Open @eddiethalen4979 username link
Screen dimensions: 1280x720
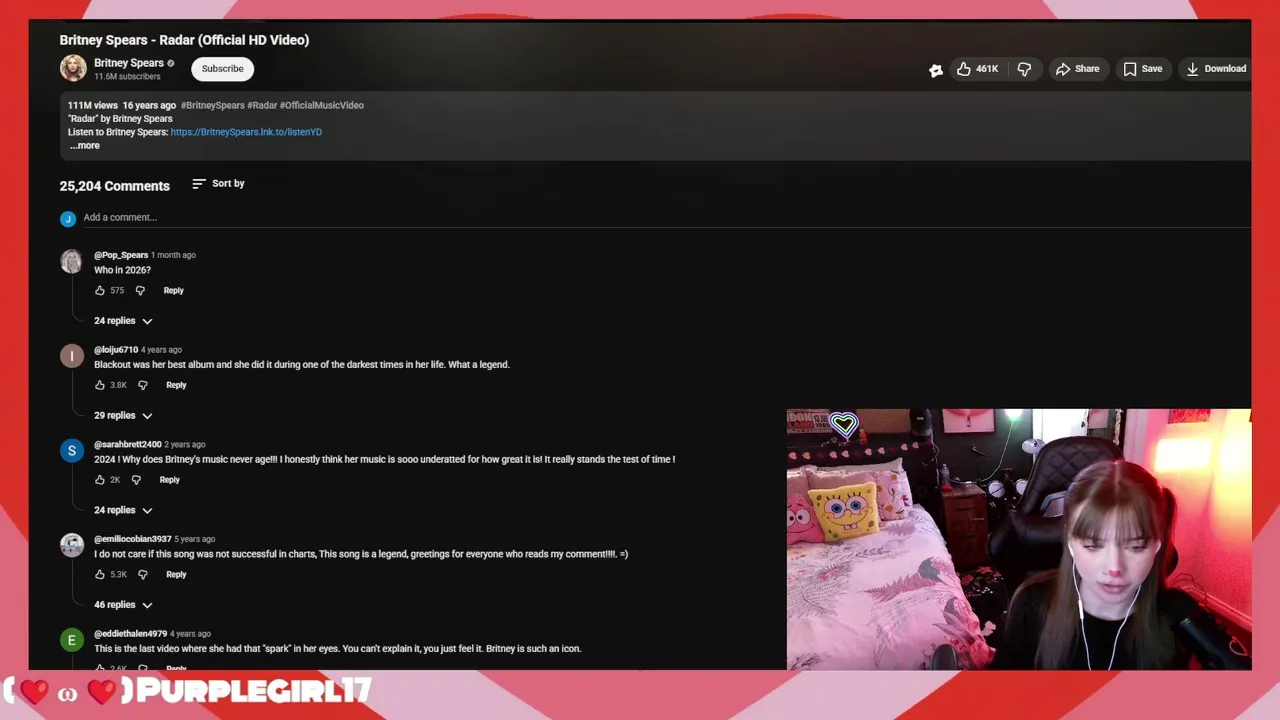130,634
